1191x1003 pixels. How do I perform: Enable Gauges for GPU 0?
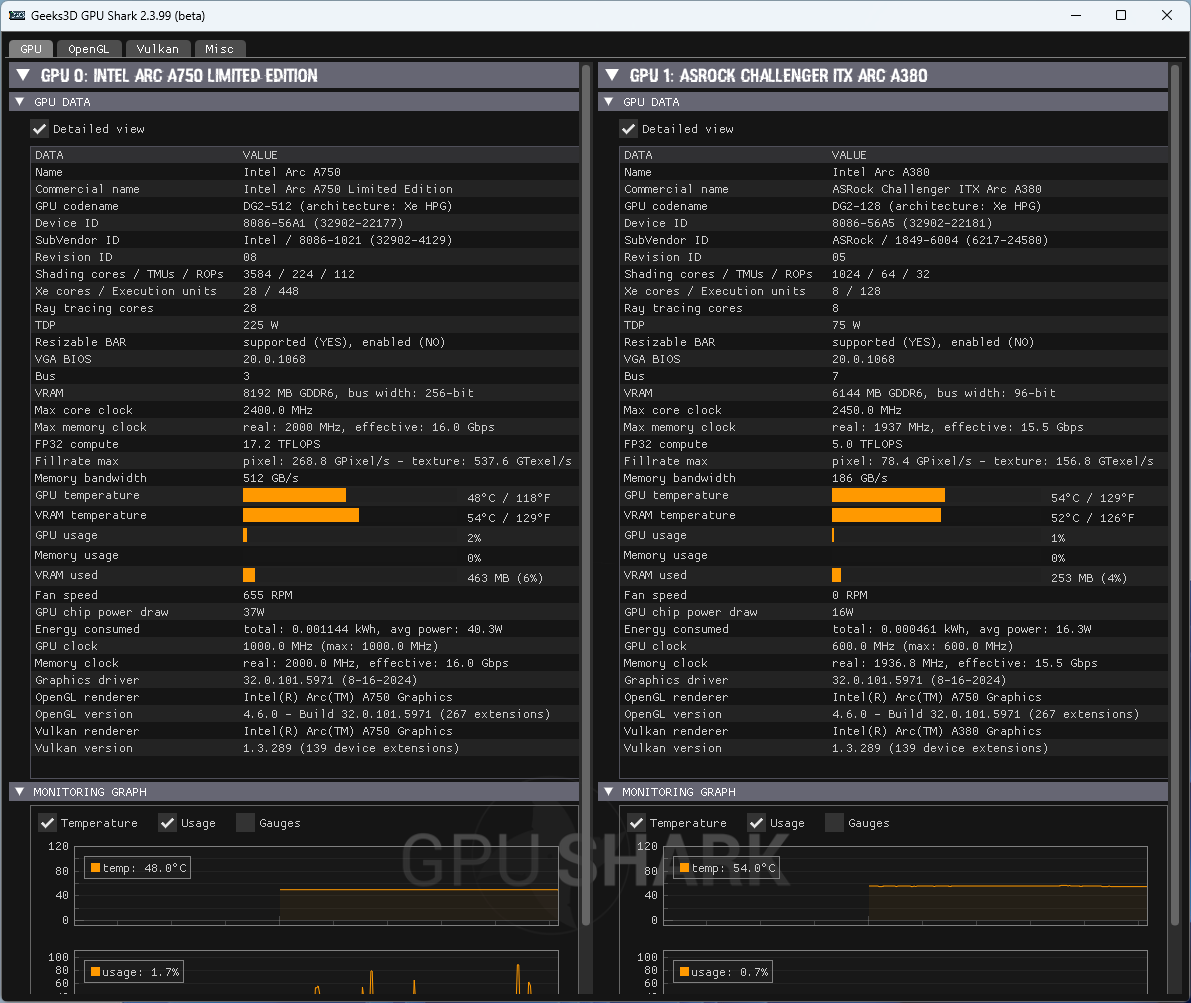[245, 823]
